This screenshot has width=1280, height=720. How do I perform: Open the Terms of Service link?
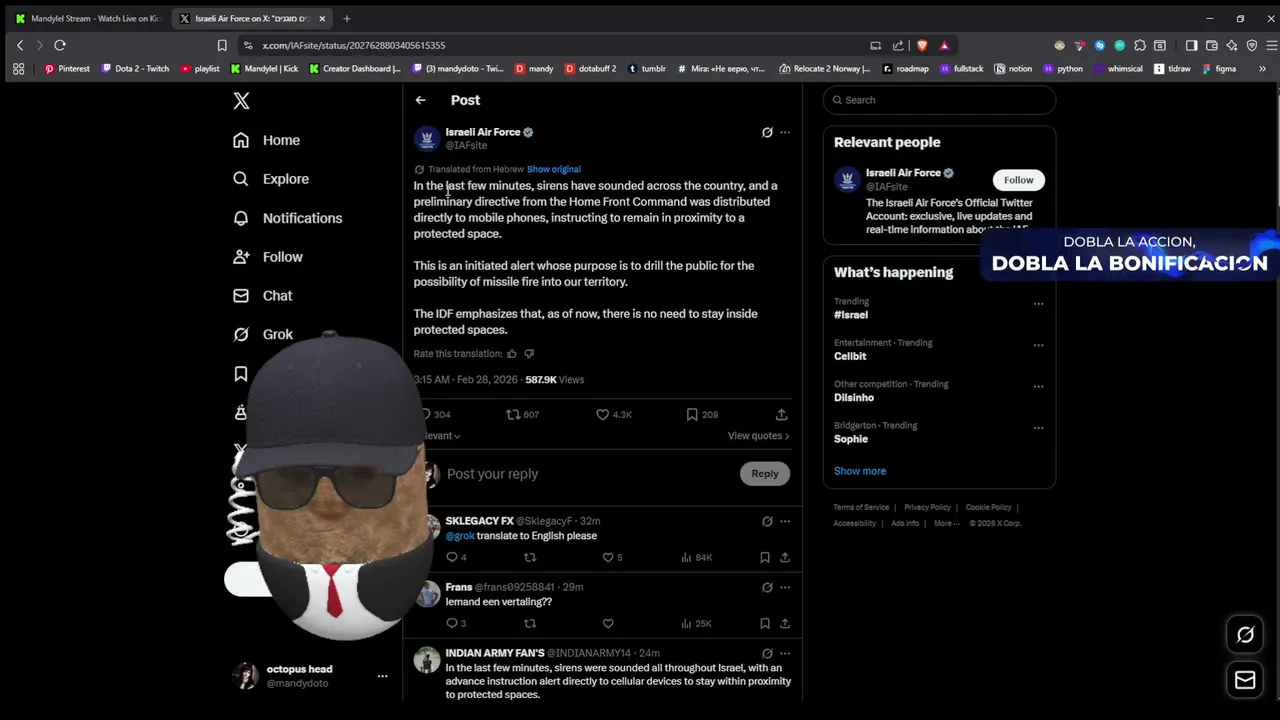point(861,508)
